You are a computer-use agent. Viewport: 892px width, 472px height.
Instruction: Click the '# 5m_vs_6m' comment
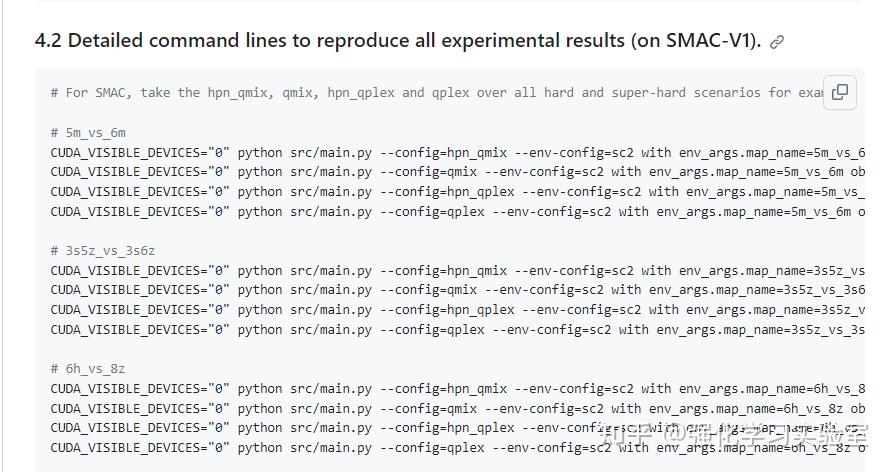(88, 132)
